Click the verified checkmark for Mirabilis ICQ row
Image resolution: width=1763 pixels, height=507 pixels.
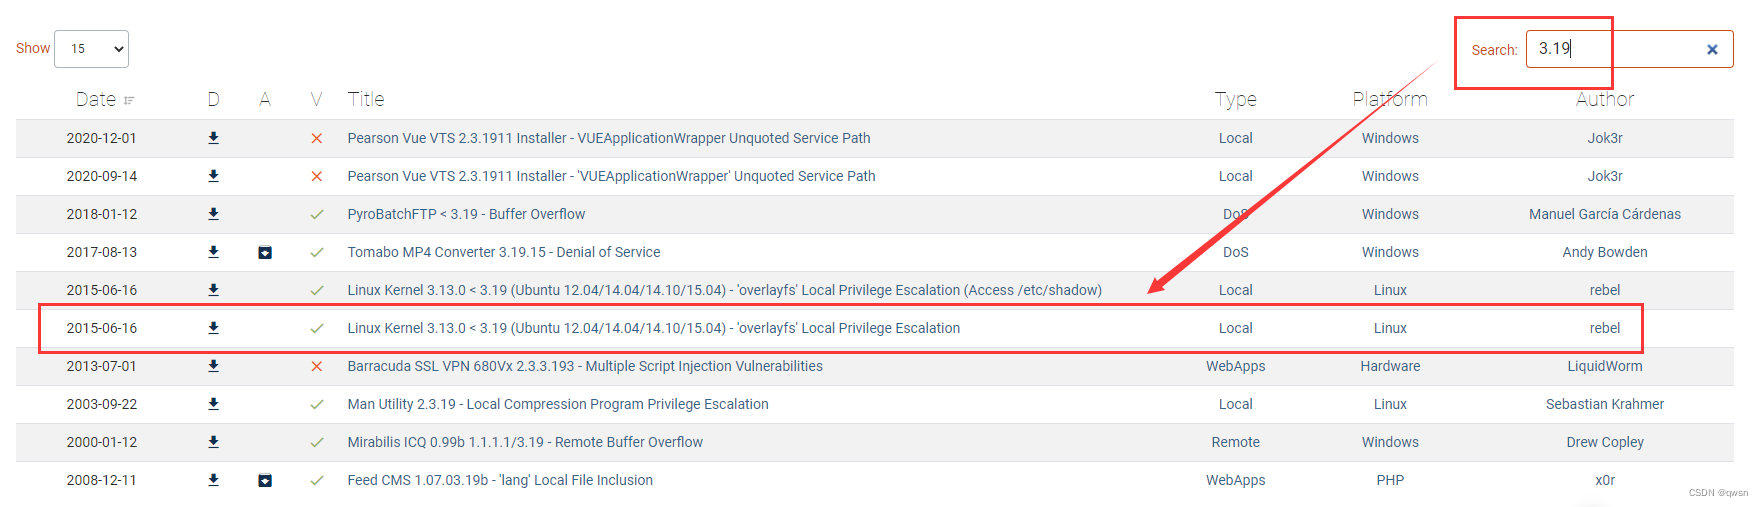pos(317,442)
